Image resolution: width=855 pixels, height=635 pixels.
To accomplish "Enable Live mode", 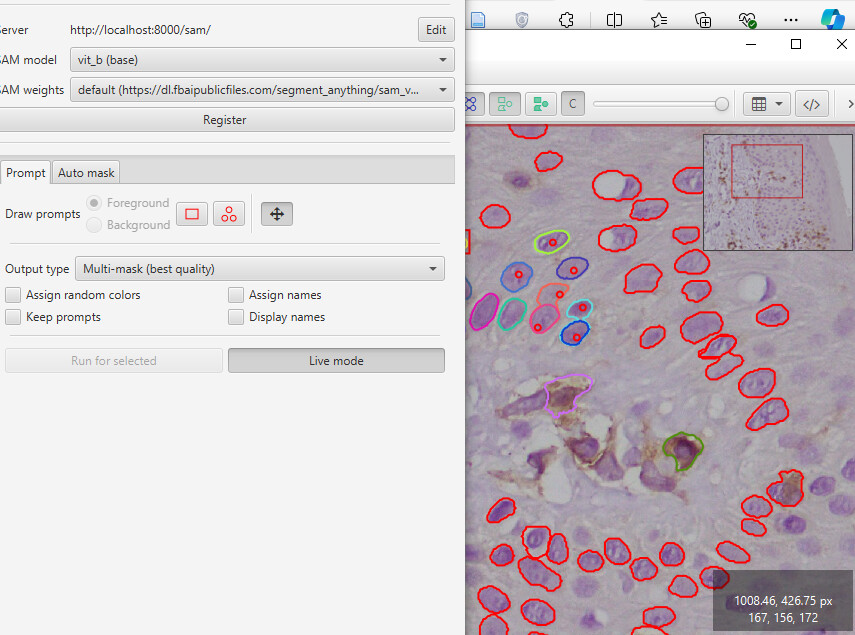I will 336,360.
